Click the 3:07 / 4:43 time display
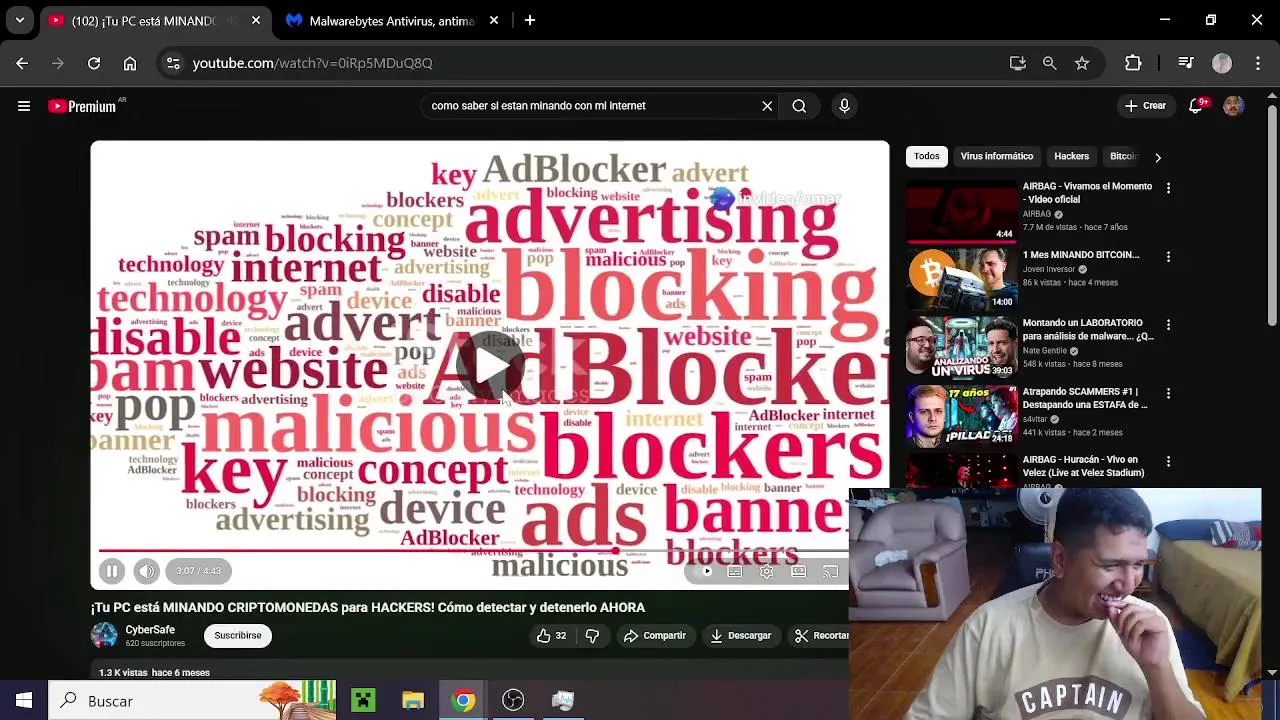This screenshot has width=1280, height=720. tap(199, 571)
